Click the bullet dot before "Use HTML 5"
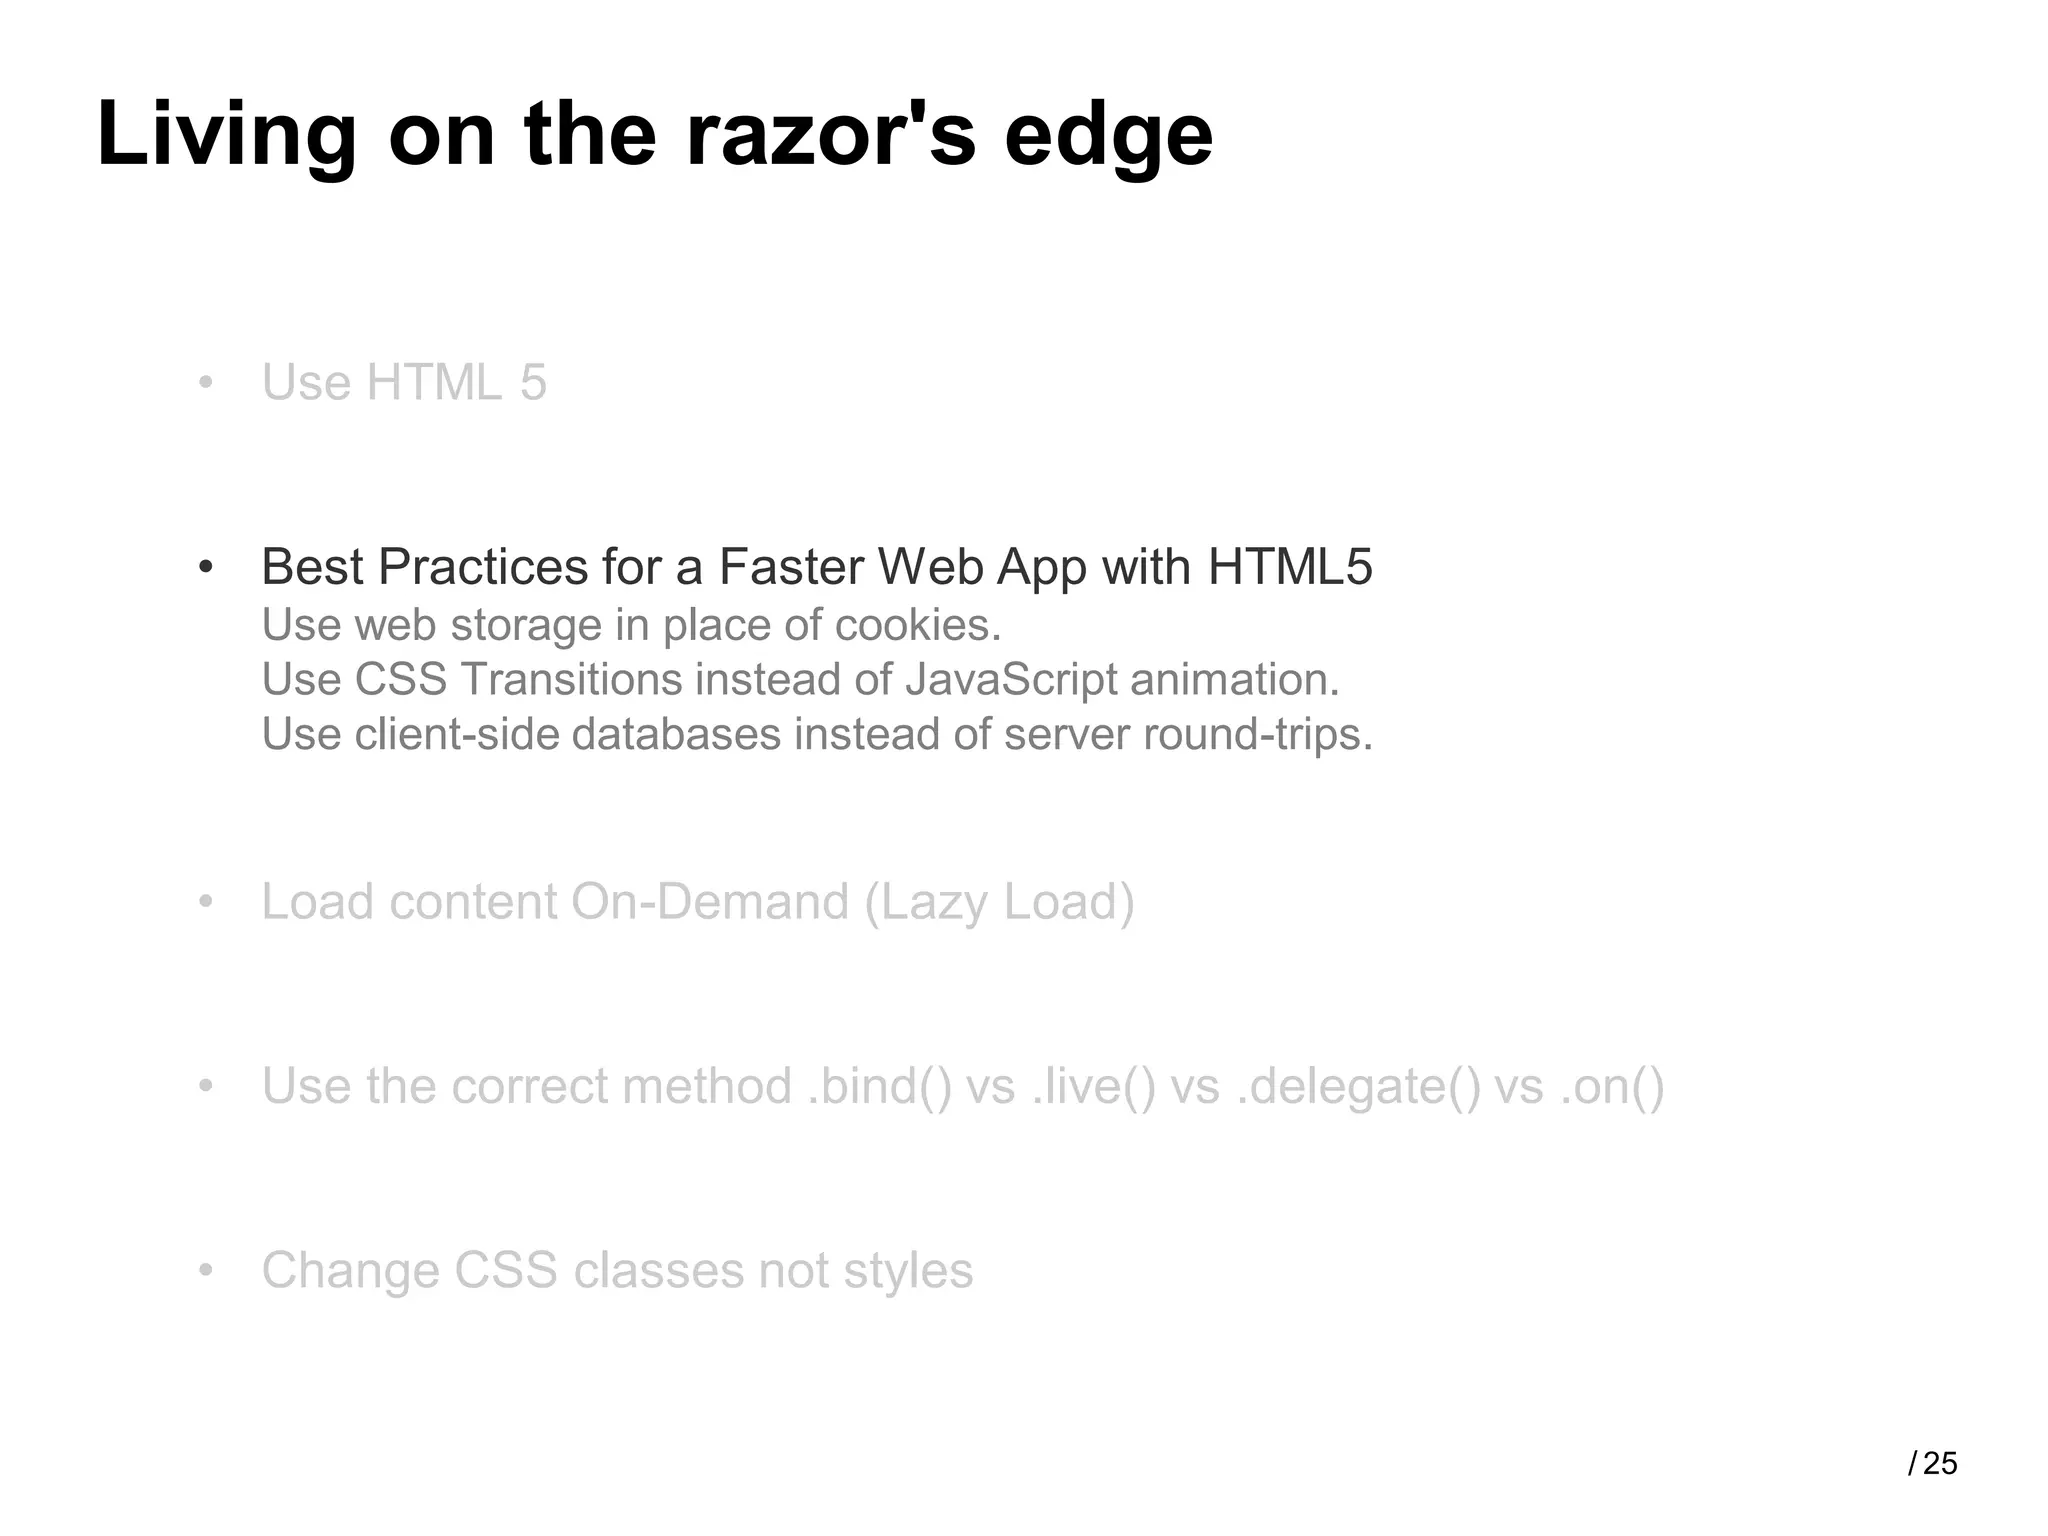The image size is (2048, 1536). tap(206, 383)
